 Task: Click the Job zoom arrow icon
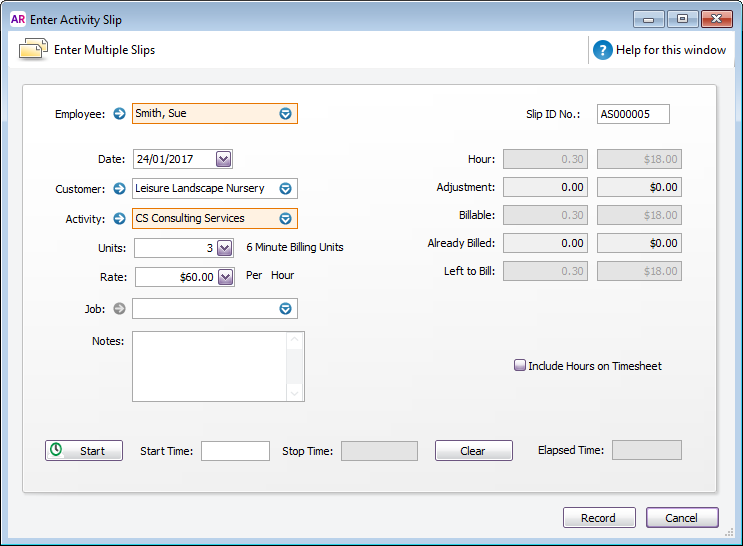pos(120,309)
